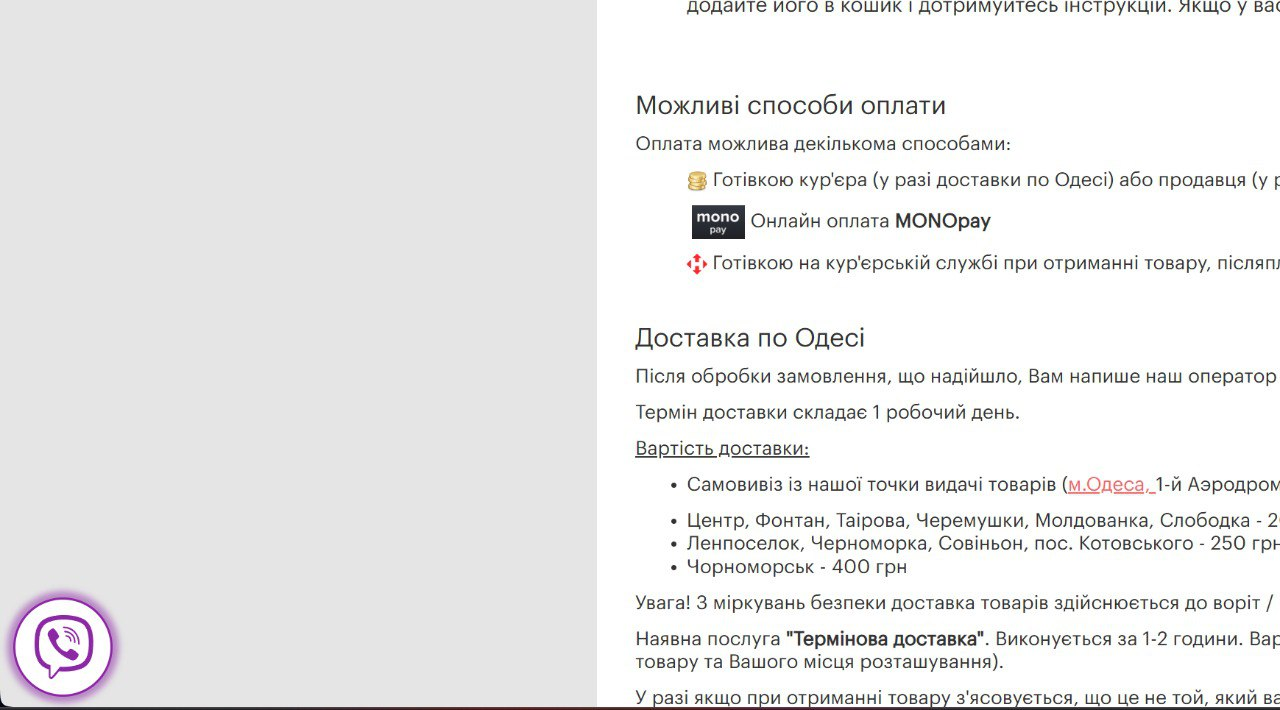
Task: Click the Після обробки замовлення paragraph
Action: pyautogui.click(x=950, y=377)
